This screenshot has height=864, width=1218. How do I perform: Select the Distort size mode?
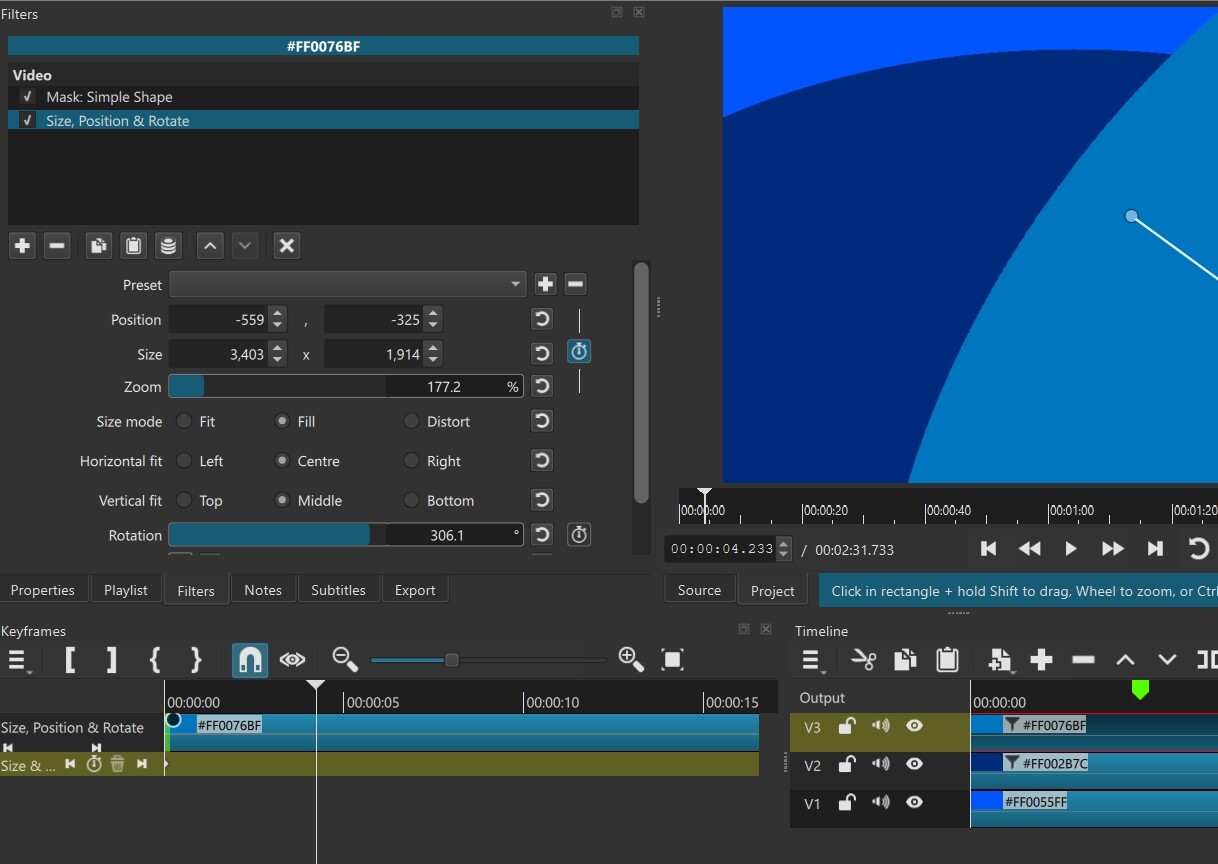click(x=411, y=422)
